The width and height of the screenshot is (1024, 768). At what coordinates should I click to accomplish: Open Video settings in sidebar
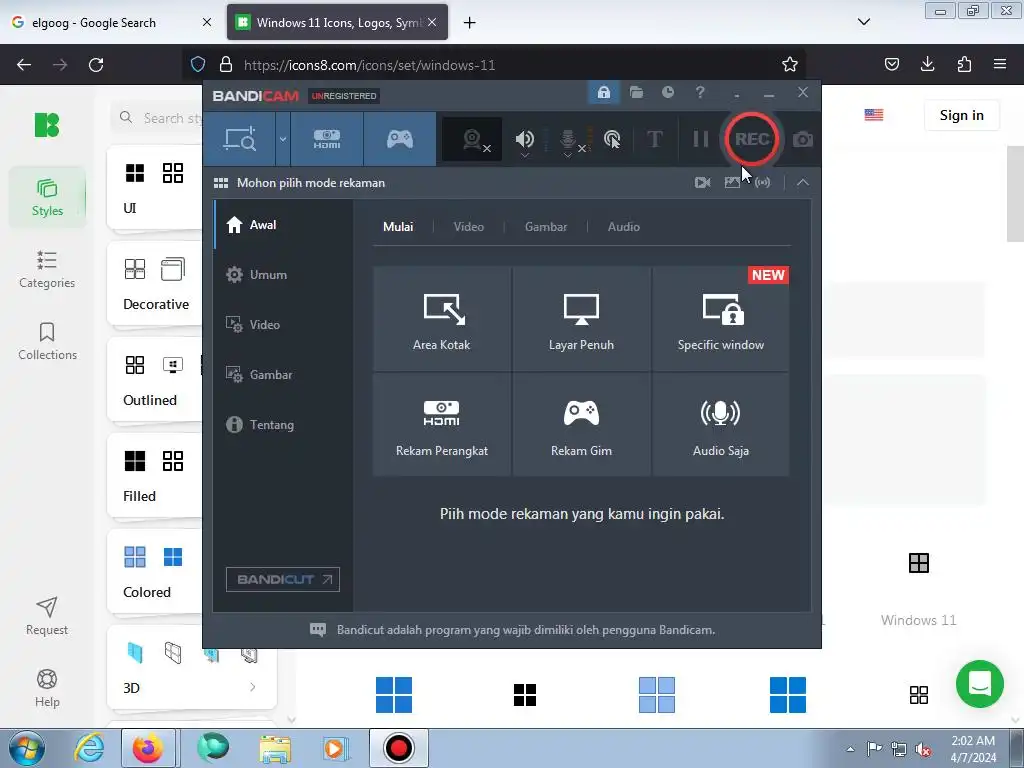pyautogui.click(x=283, y=325)
